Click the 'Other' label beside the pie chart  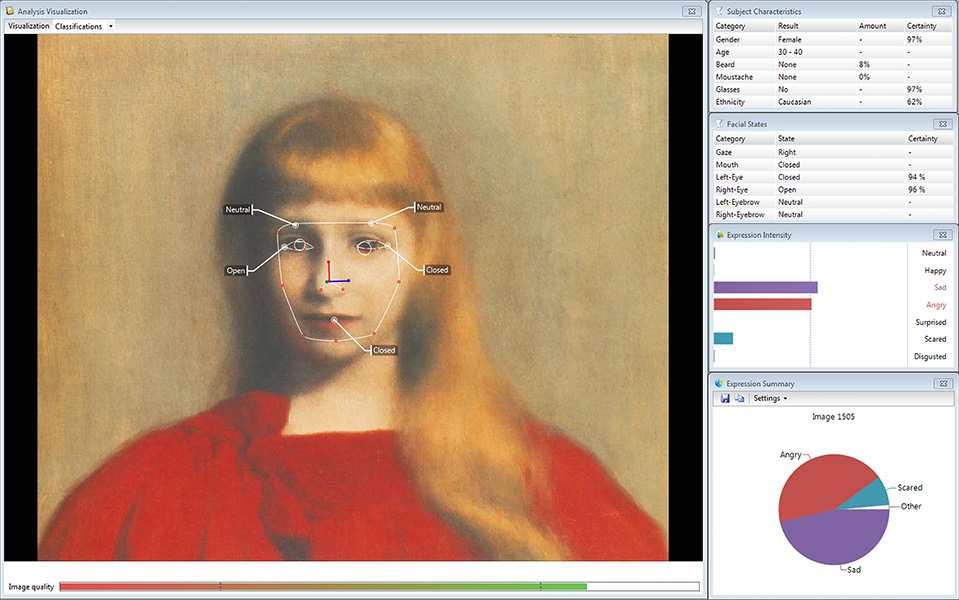click(911, 506)
